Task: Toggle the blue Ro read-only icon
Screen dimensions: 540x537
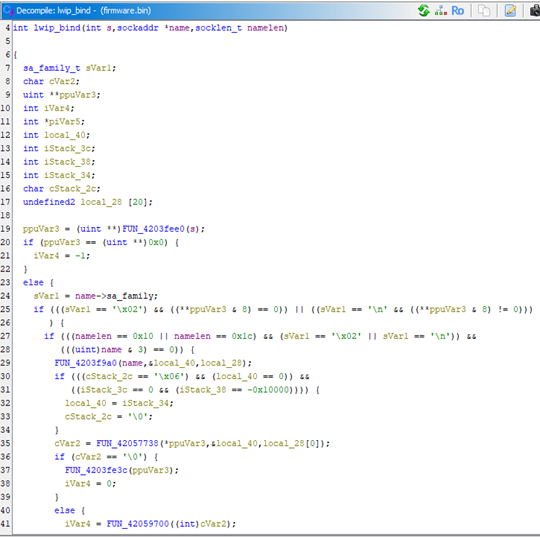Action: tap(457, 11)
